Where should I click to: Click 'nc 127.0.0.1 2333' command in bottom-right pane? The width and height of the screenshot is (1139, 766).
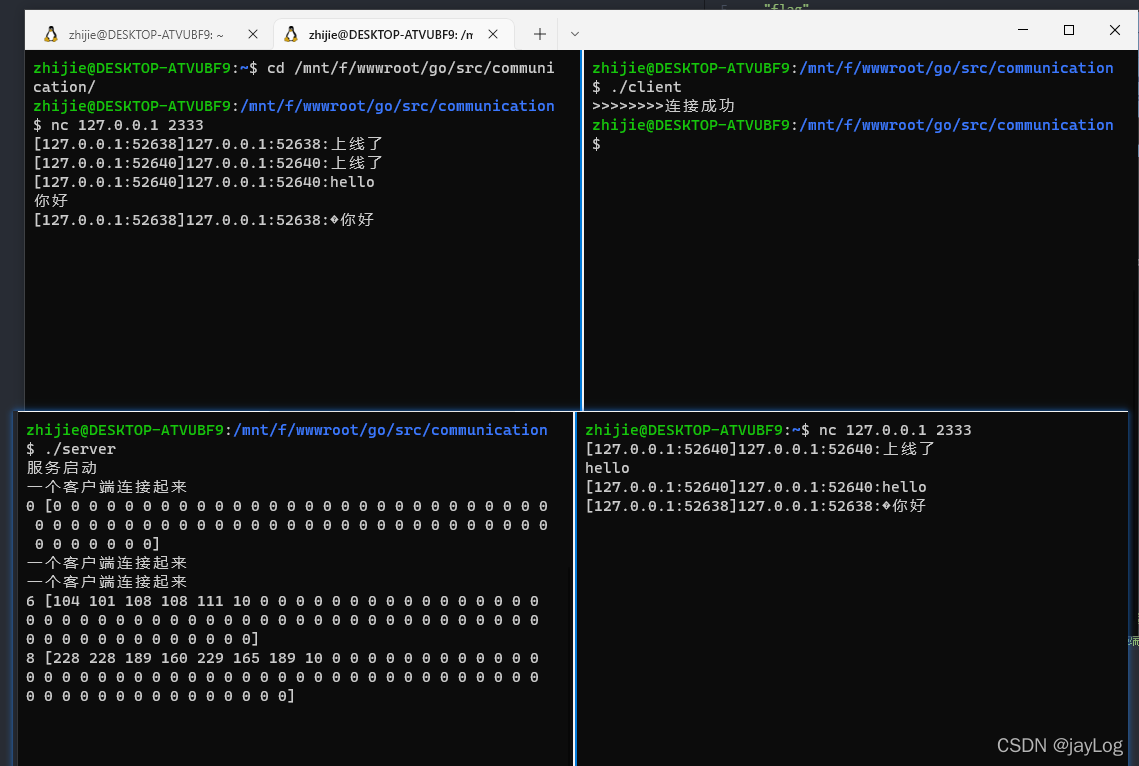click(895, 430)
